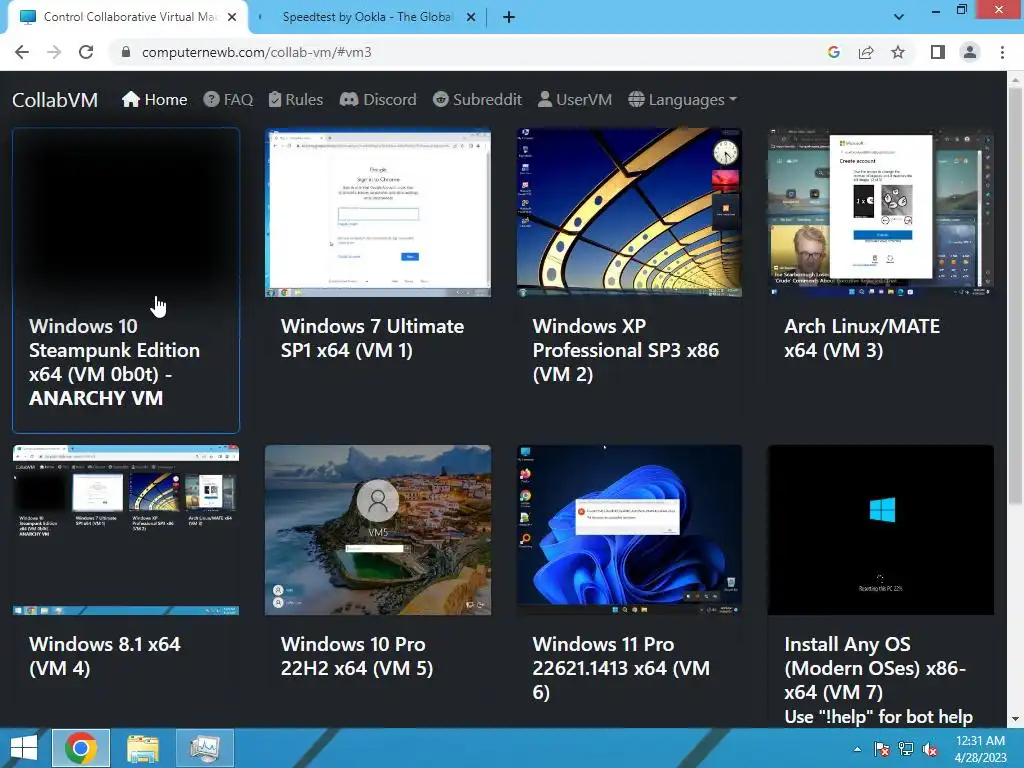Image resolution: width=1024 pixels, height=768 pixels.
Task: Click the padlock site info icon
Action: pos(126,52)
